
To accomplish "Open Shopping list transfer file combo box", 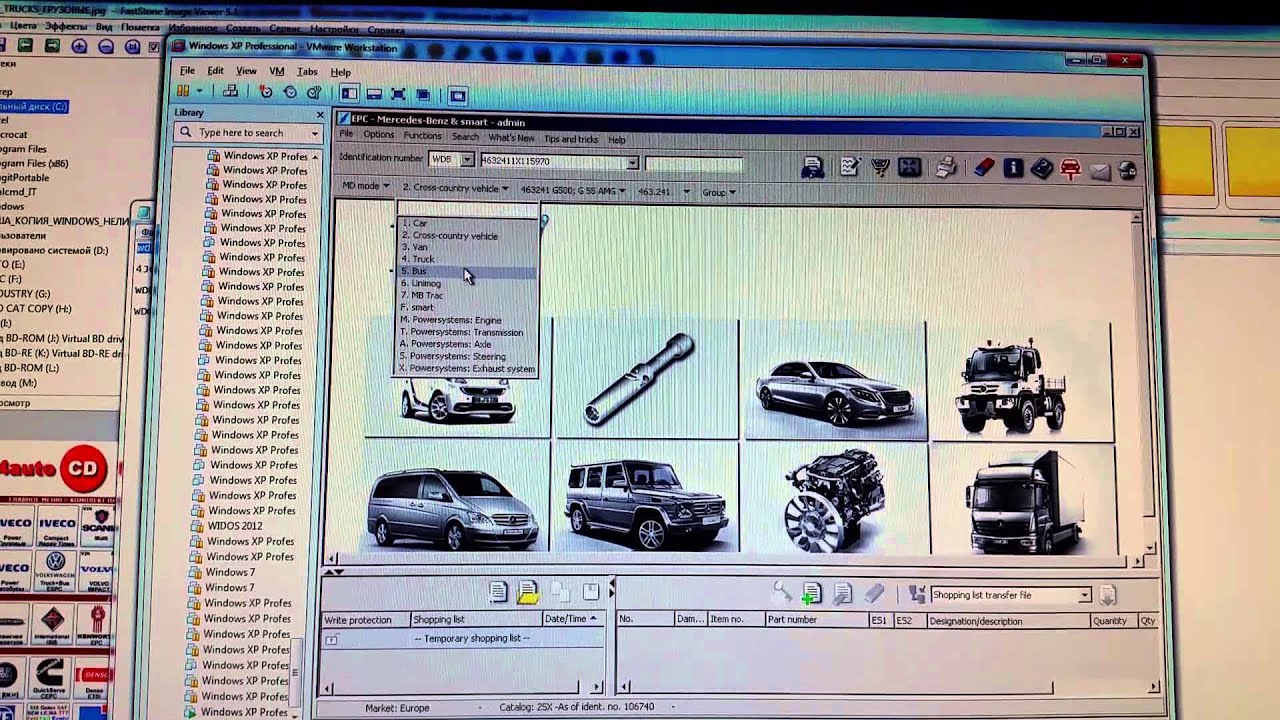I will 1010,595.
